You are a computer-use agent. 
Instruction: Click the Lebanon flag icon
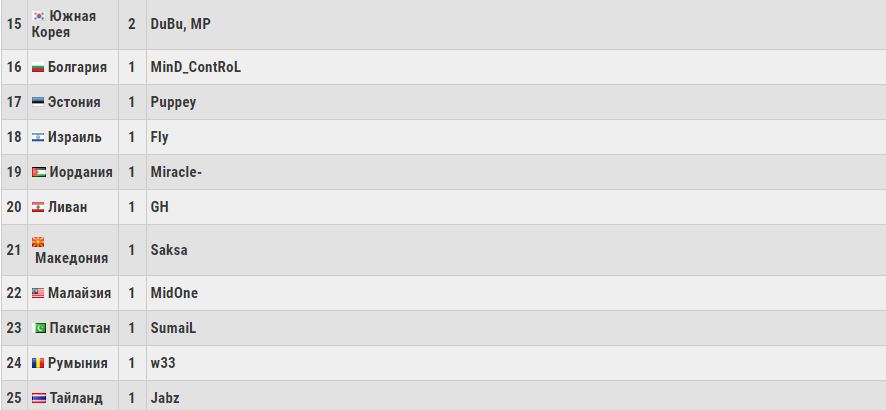(38, 208)
